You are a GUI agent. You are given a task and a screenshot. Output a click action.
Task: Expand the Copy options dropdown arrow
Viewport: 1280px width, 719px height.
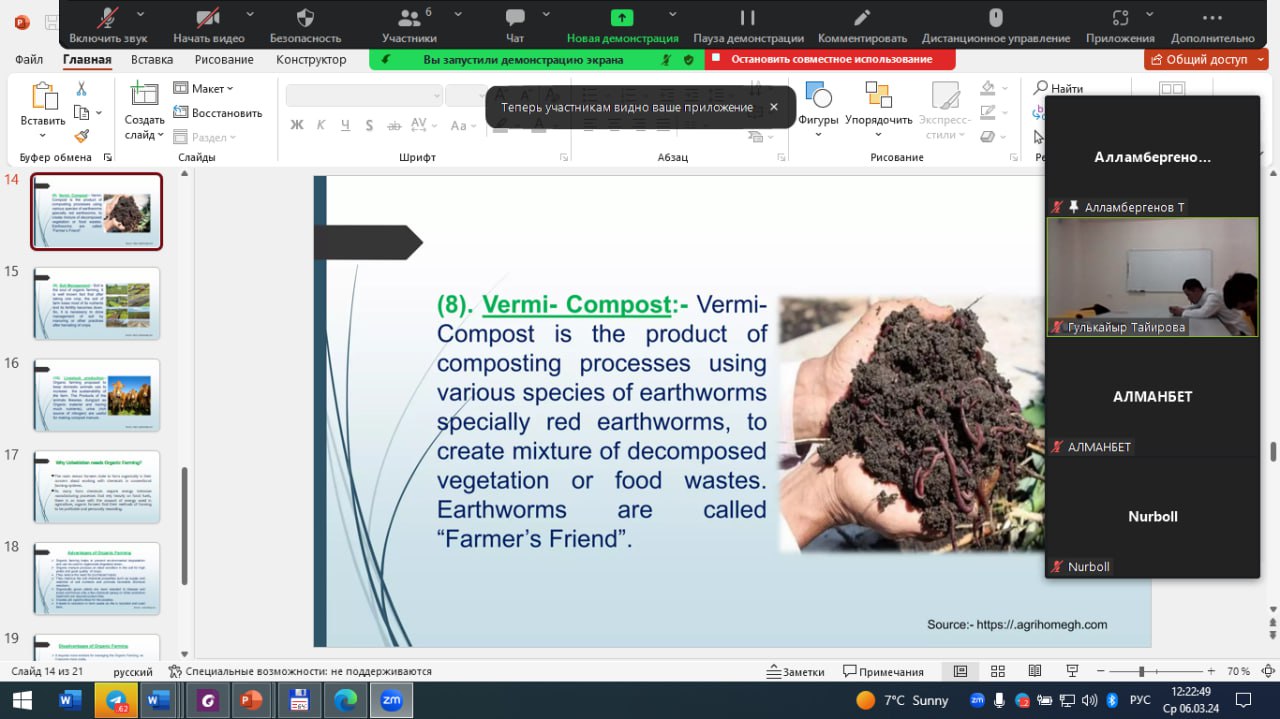coord(99,113)
